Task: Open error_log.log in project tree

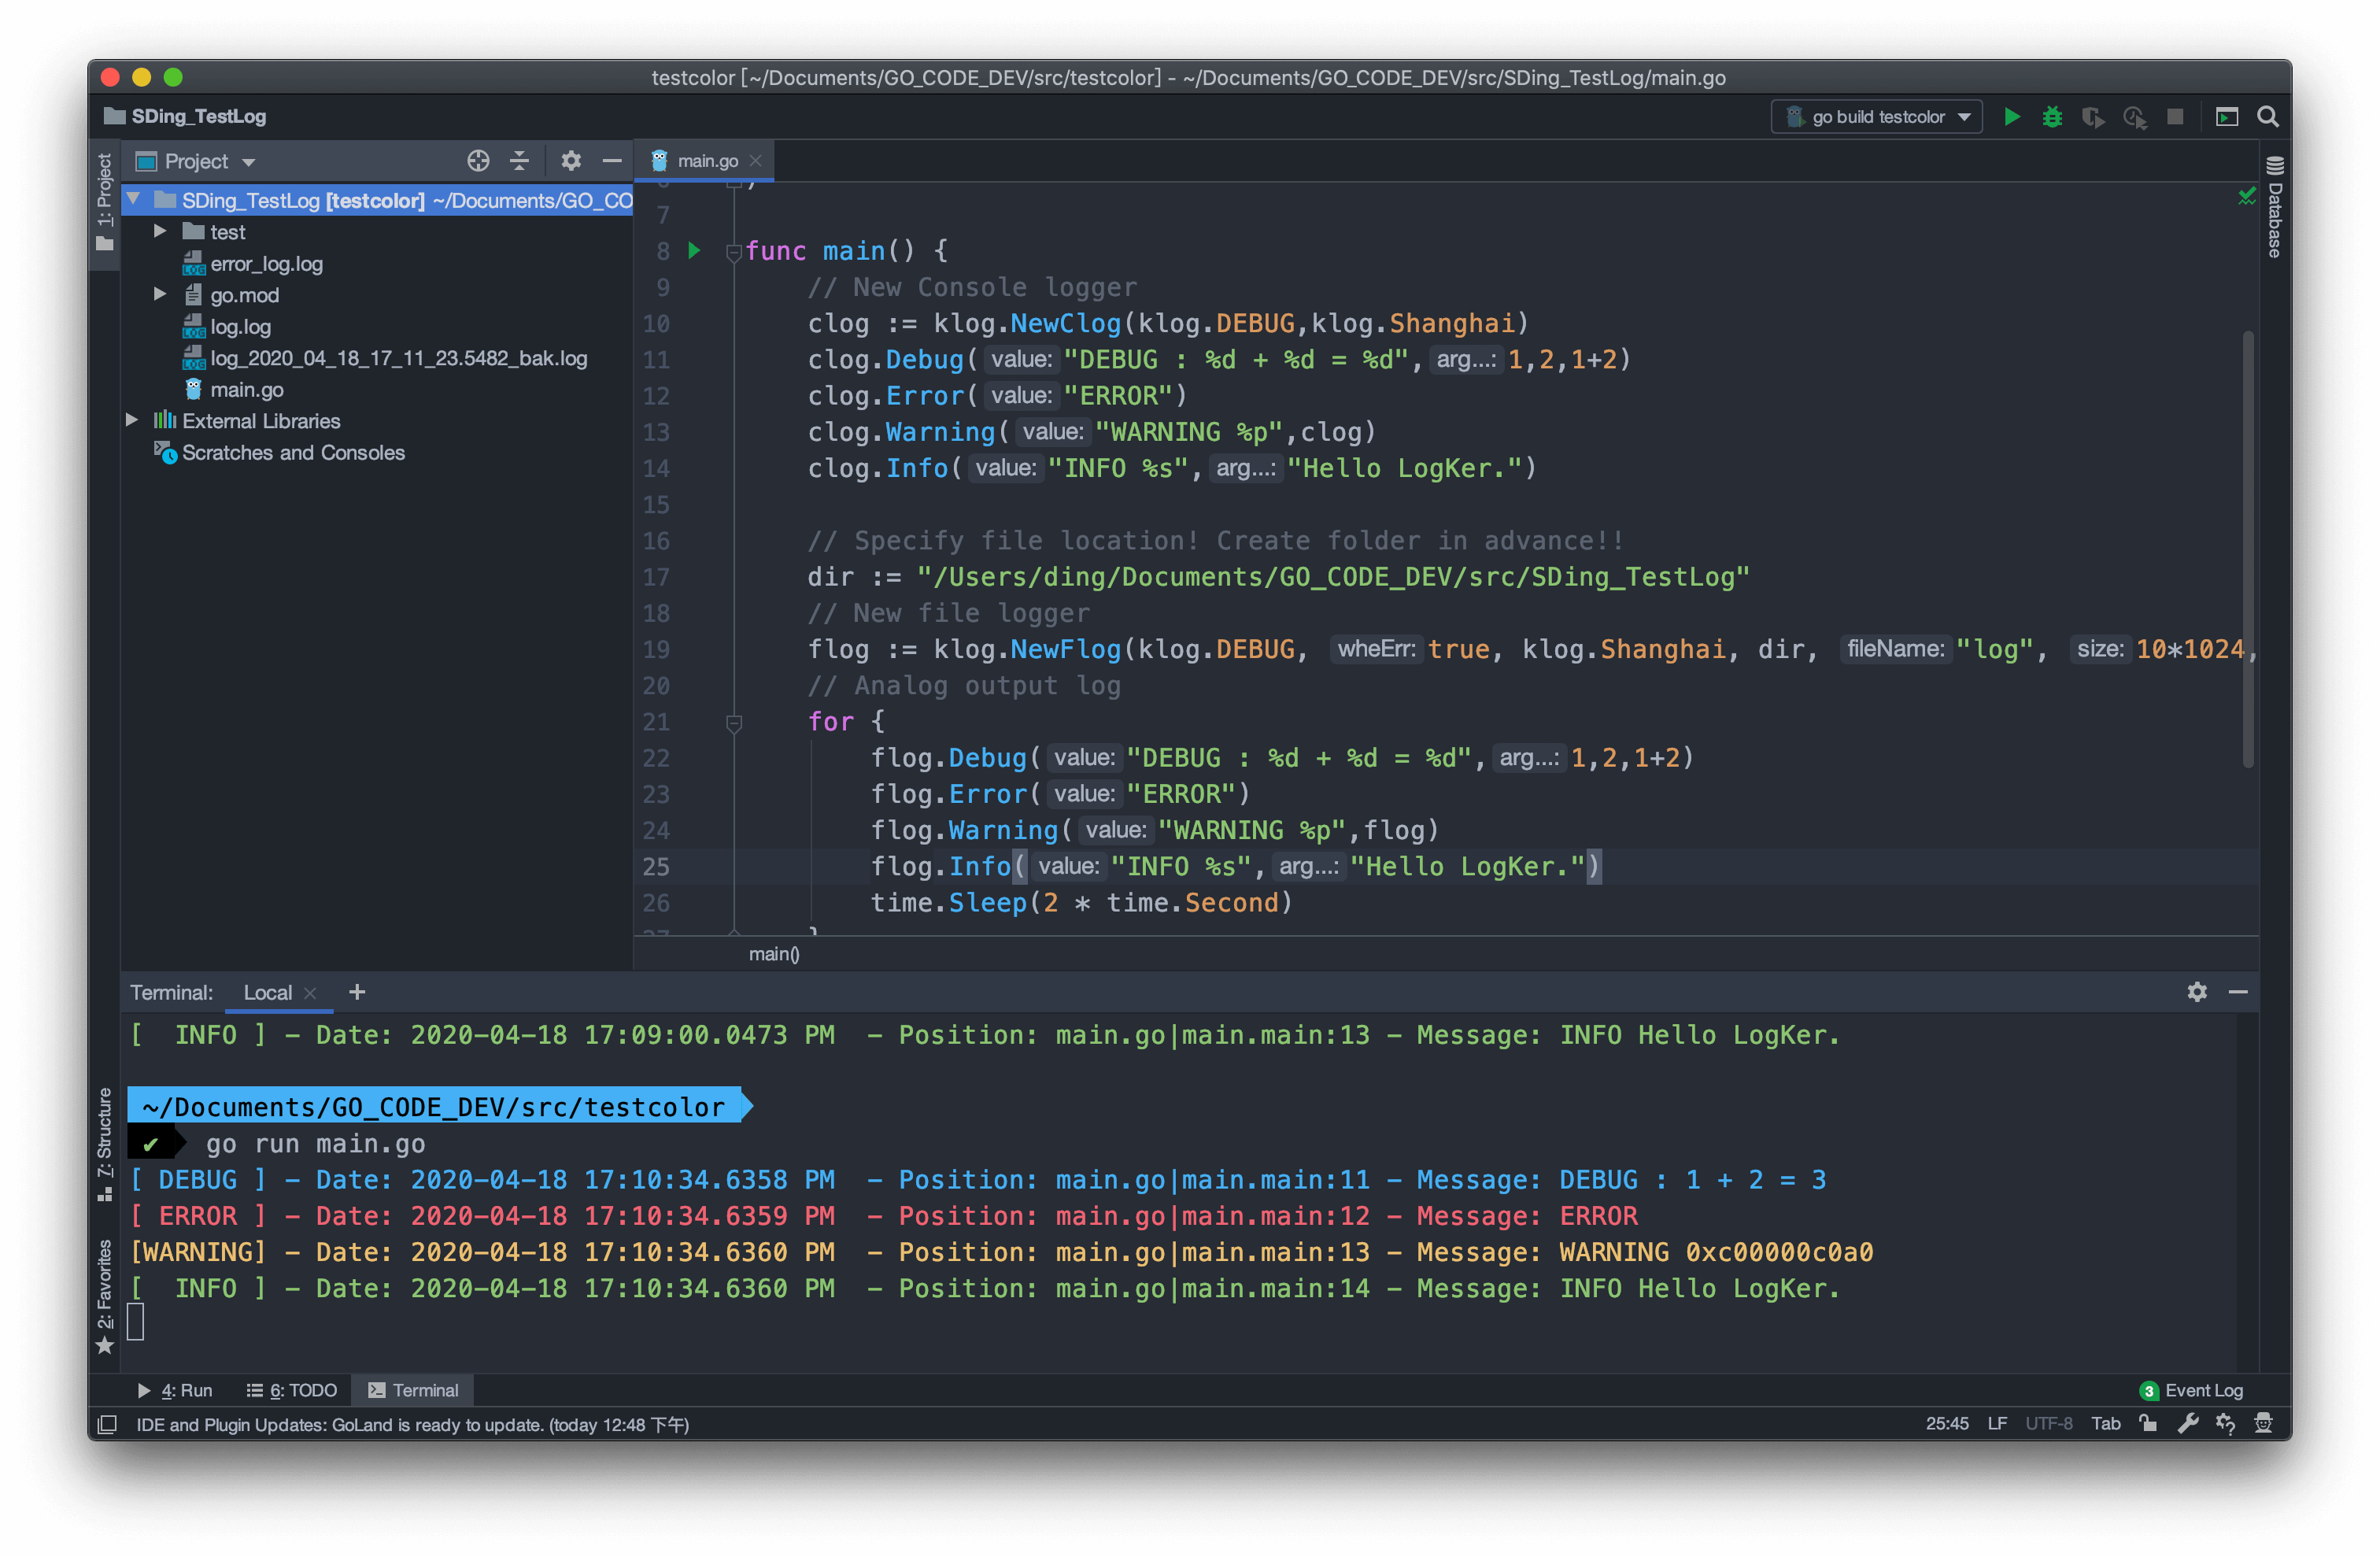Action: [266, 264]
